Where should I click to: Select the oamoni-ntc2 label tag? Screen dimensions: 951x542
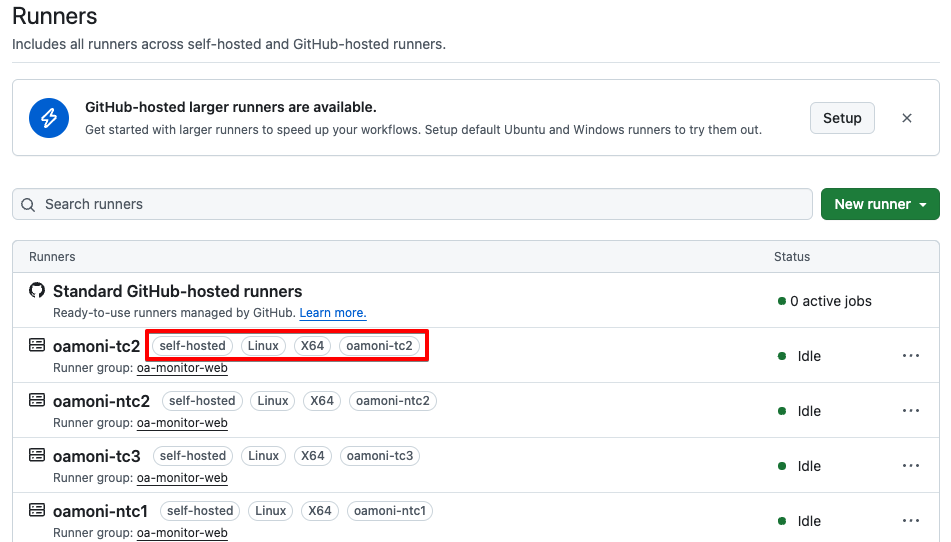[x=393, y=401]
